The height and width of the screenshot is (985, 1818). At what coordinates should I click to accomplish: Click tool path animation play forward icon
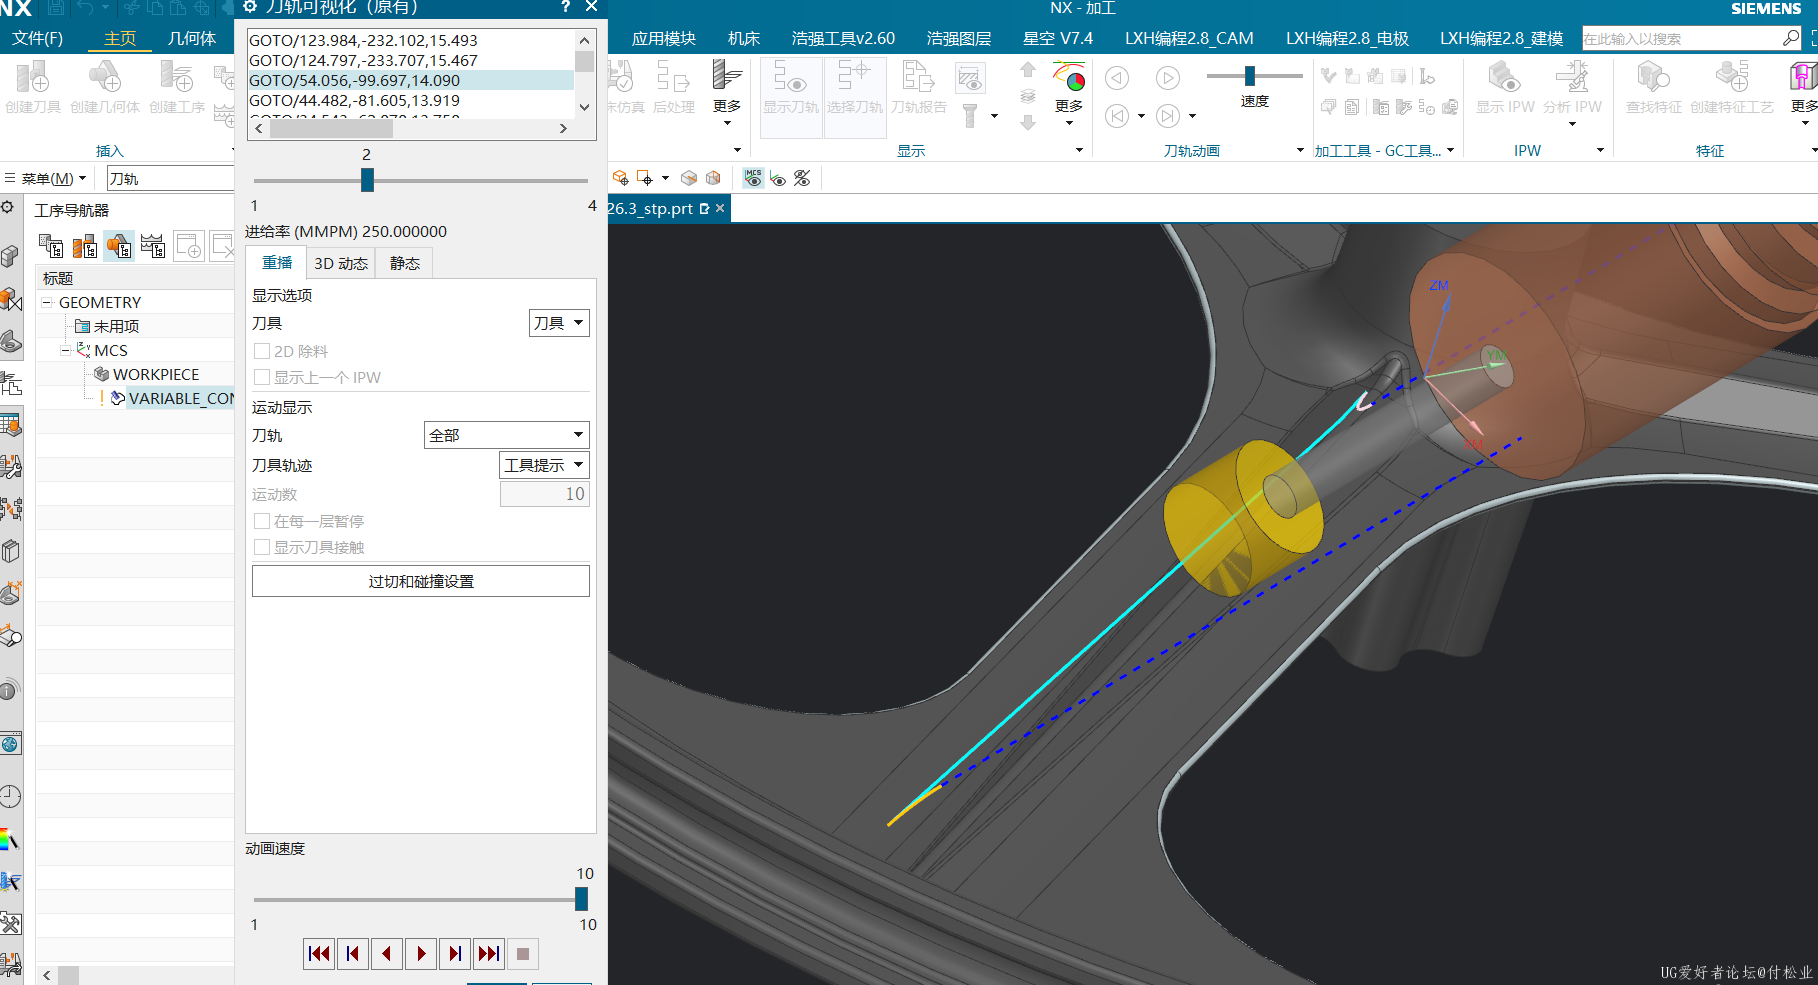click(1167, 78)
